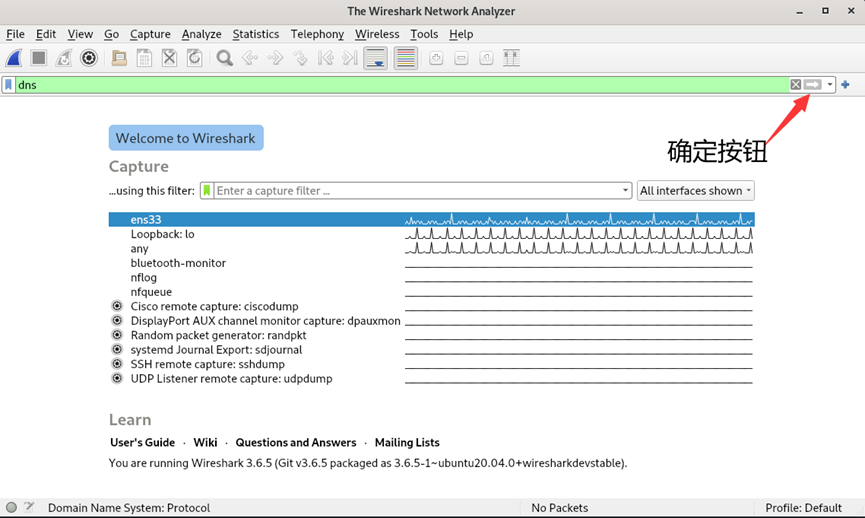Select the any interface
The height and width of the screenshot is (518, 865).
[x=431, y=248]
